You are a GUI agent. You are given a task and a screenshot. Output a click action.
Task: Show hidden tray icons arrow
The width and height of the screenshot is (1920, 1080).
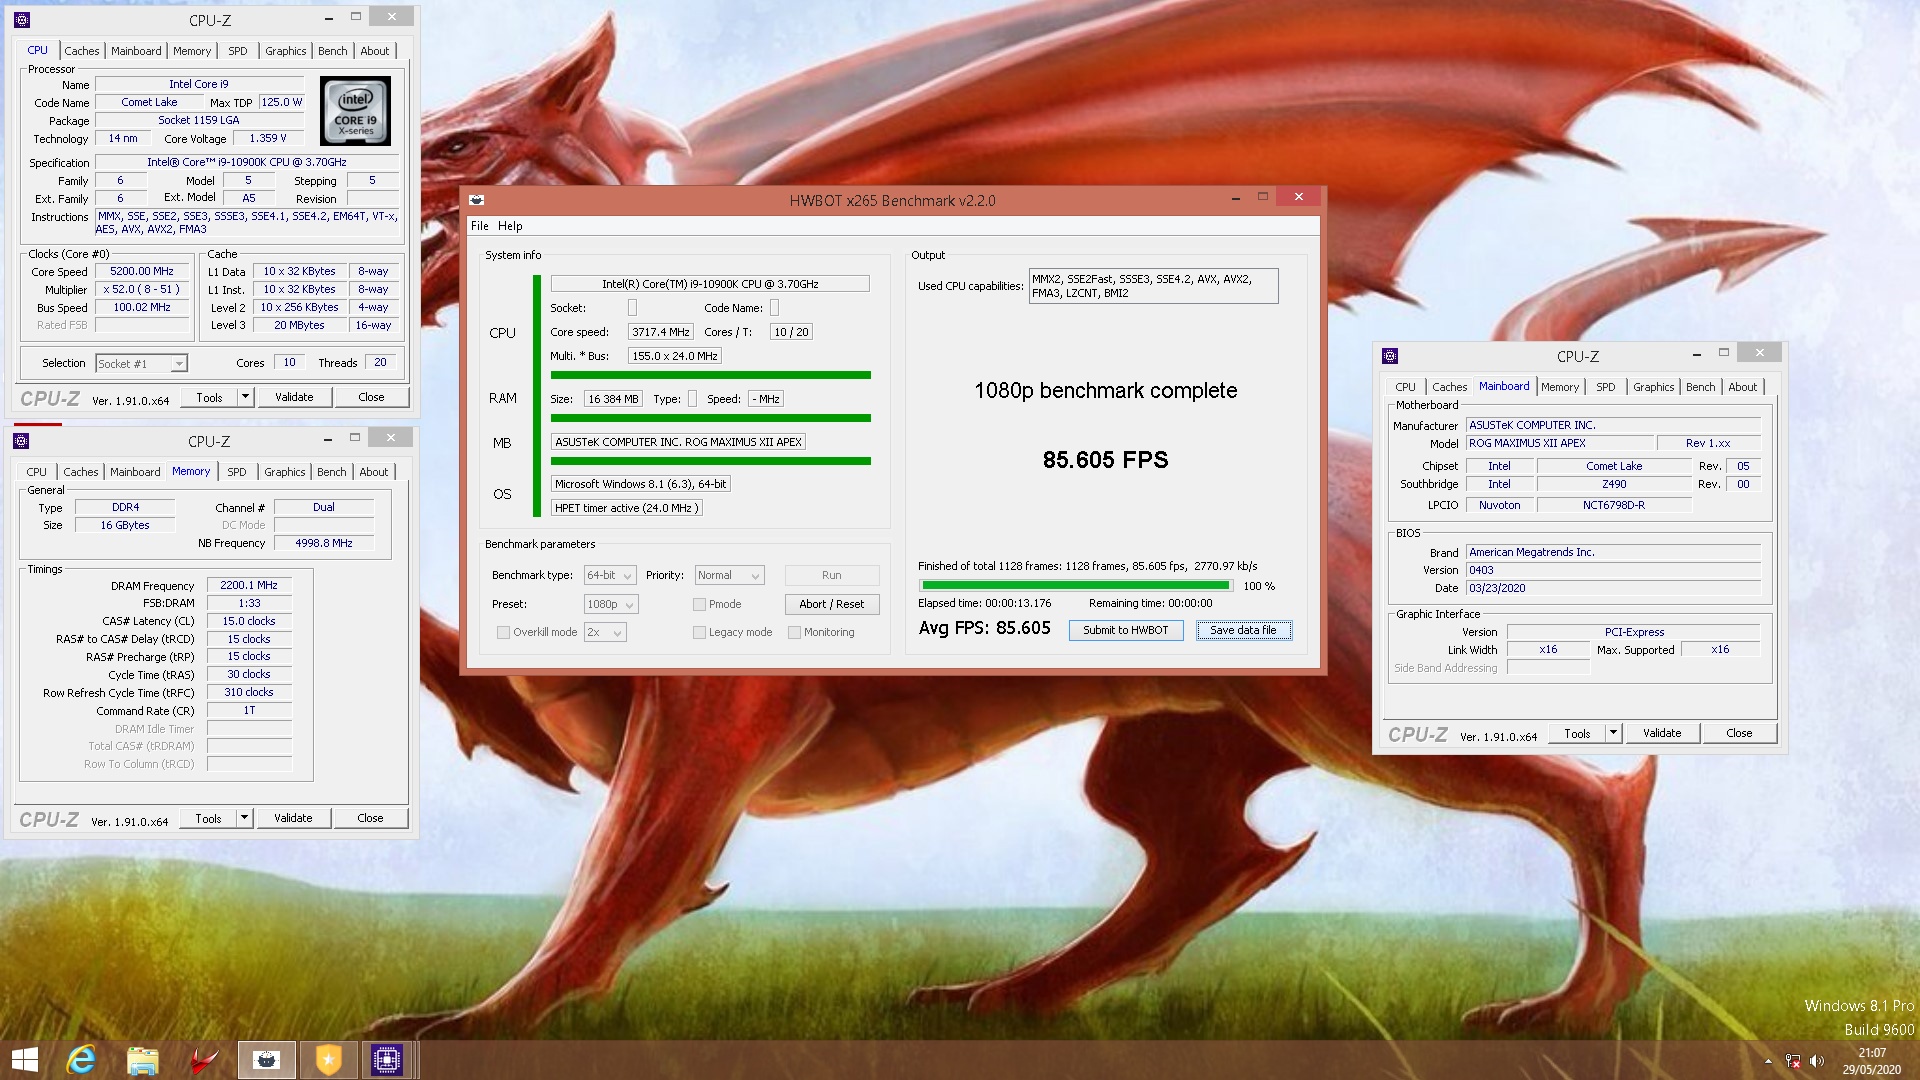[1768, 1061]
